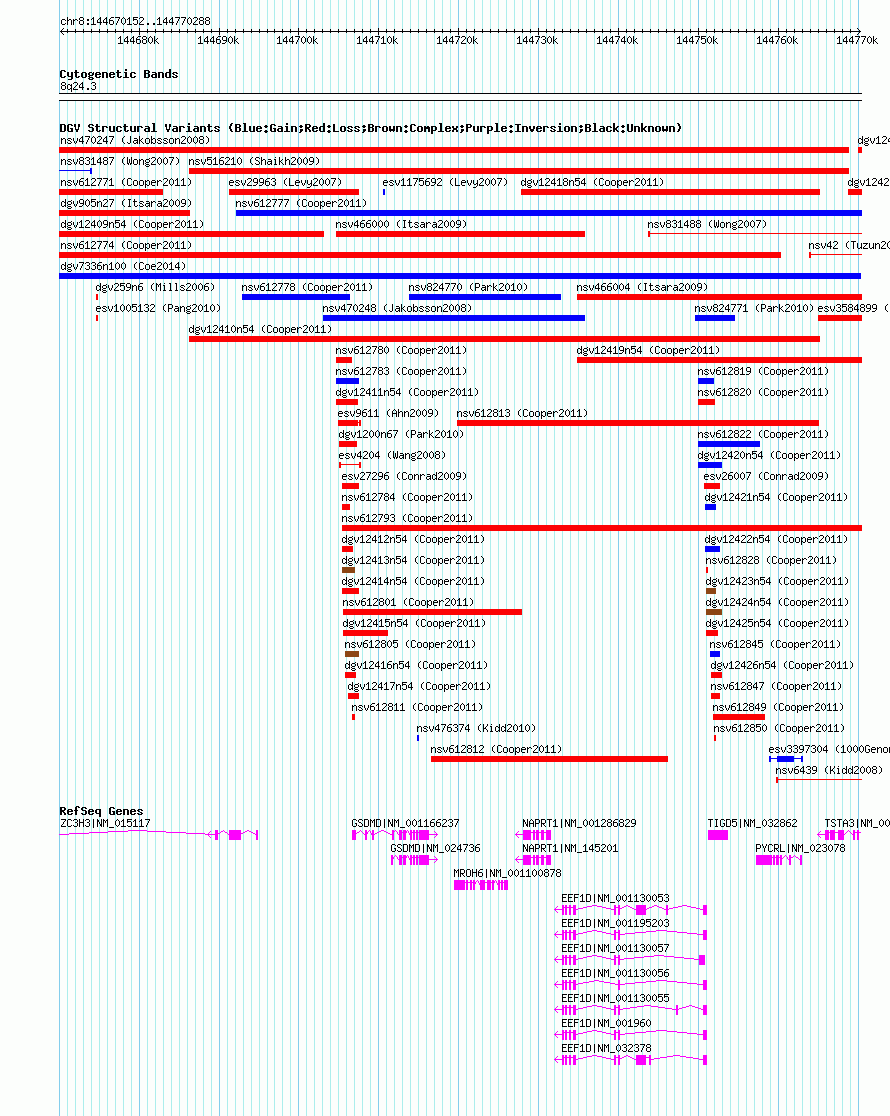Click the DGV Structural Variants track title

point(370,128)
